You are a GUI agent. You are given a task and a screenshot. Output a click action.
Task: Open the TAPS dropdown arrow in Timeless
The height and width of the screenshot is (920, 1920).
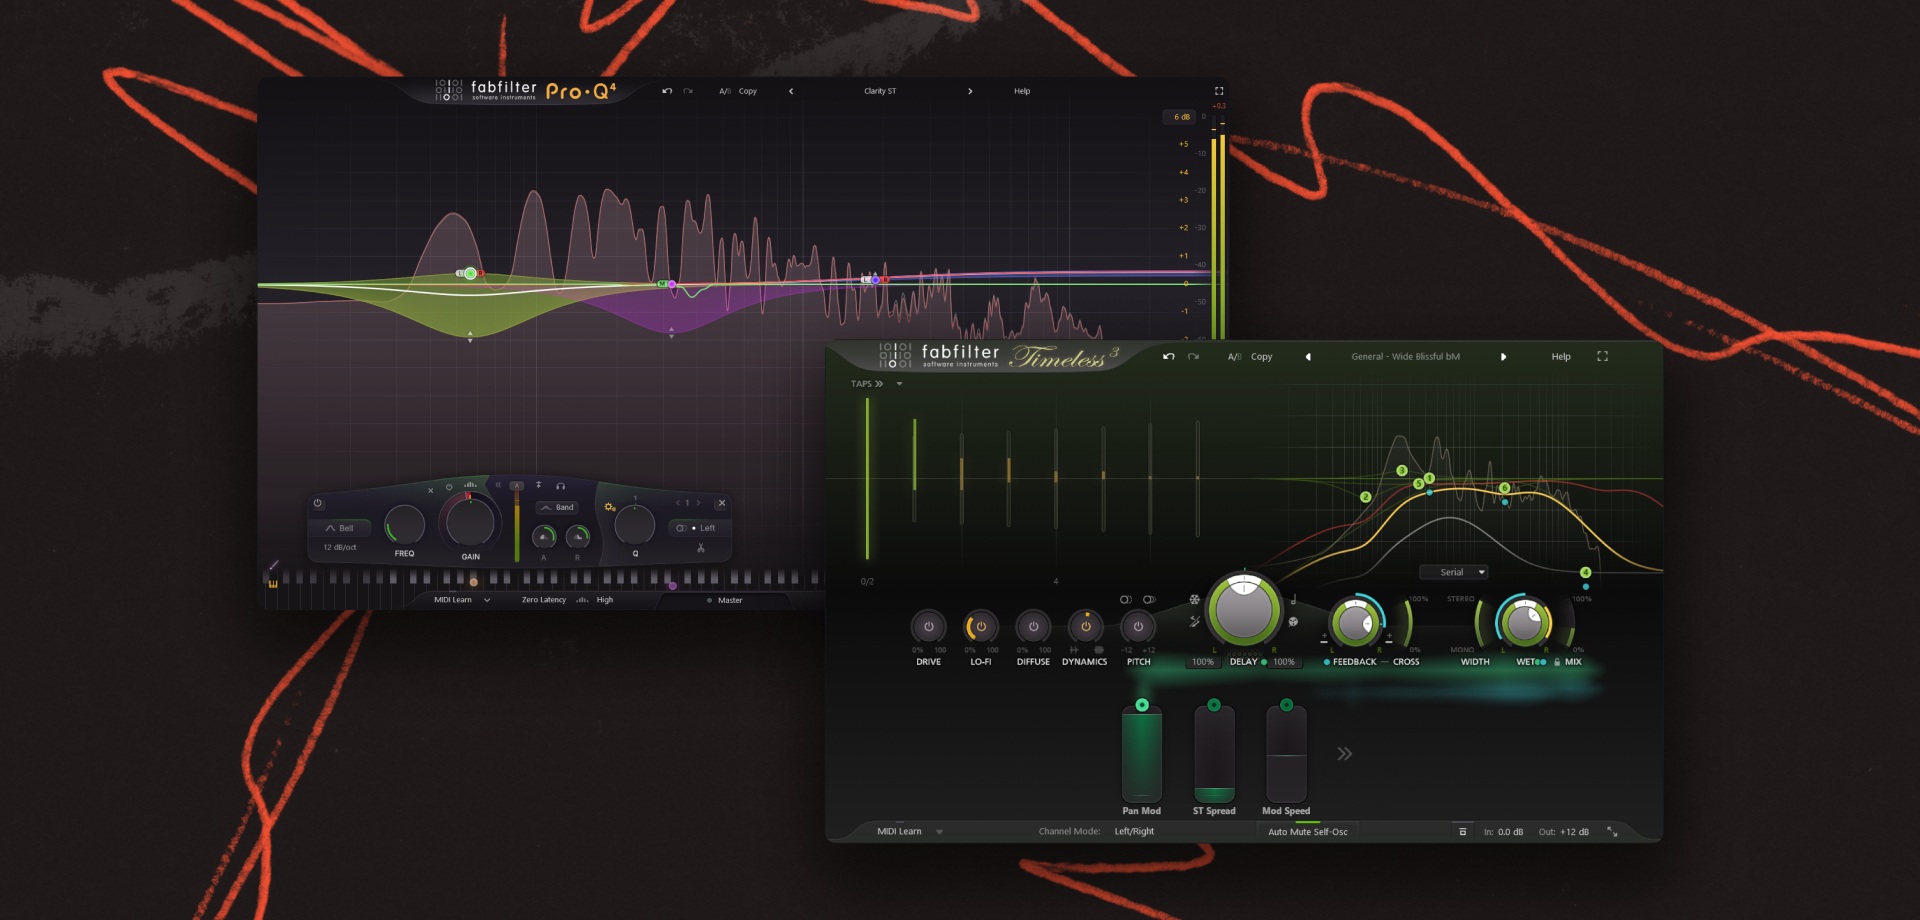pos(898,383)
